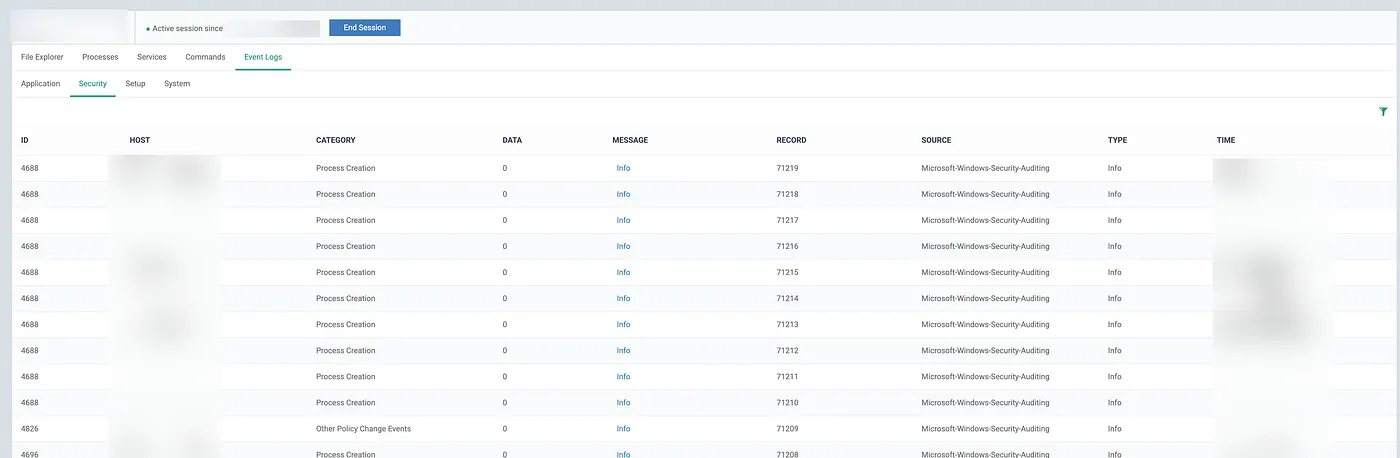Open the Services tab
The width and height of the screenshot is (1400, 458).
coord(152,57)
